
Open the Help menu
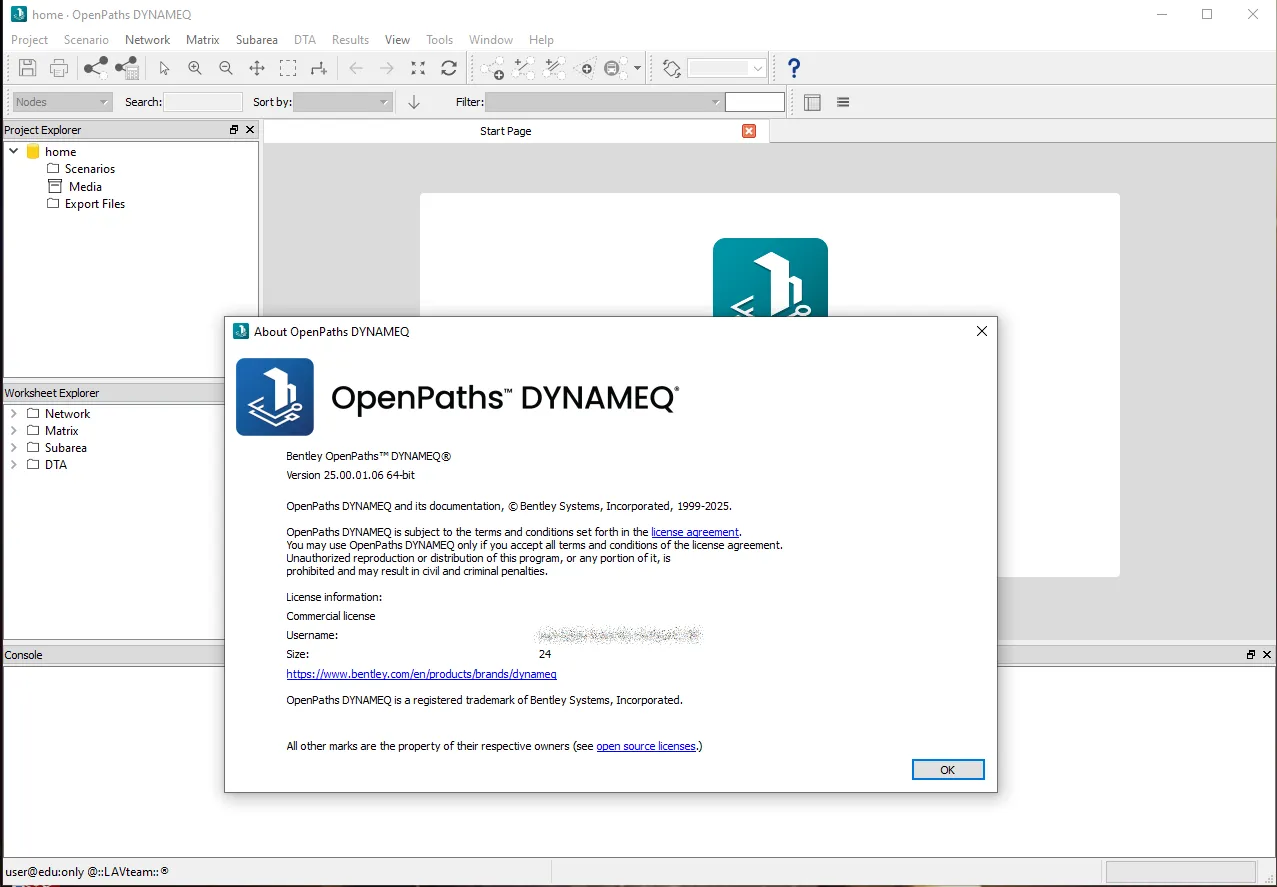point(541,40)
